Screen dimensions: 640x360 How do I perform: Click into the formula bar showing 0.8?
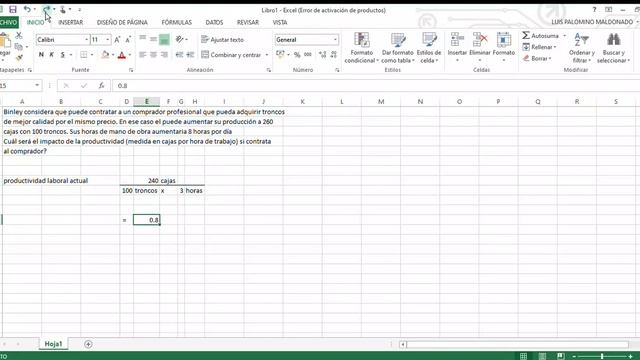(x=376, y=86)
